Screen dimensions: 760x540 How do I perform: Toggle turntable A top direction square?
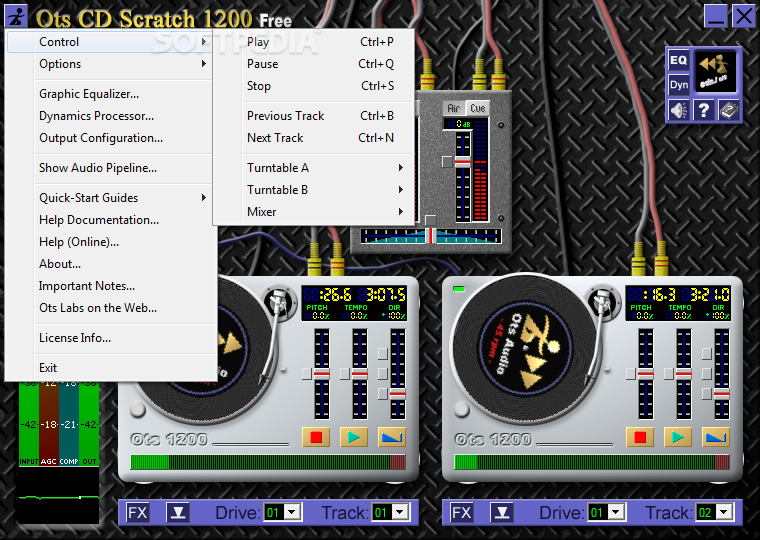(382, 353)
